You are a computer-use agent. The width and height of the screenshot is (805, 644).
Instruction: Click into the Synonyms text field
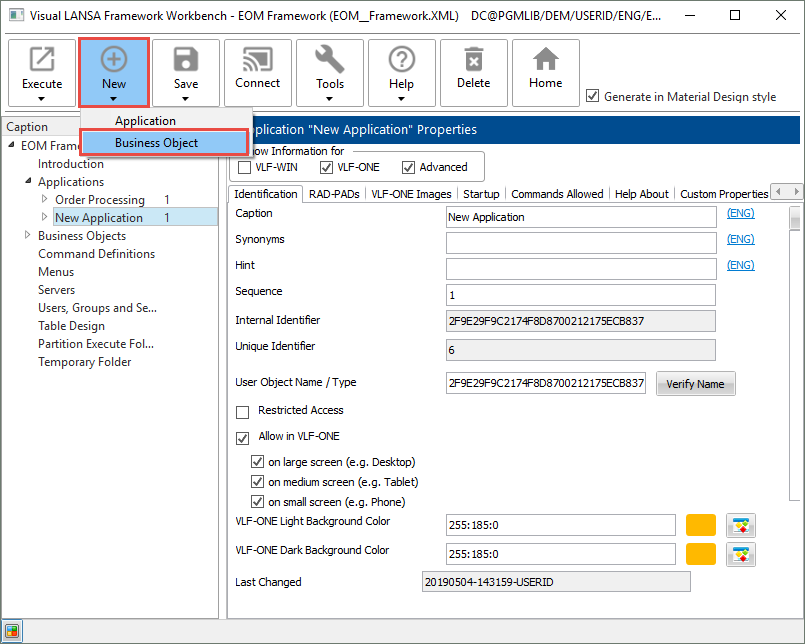click(580, 243)
